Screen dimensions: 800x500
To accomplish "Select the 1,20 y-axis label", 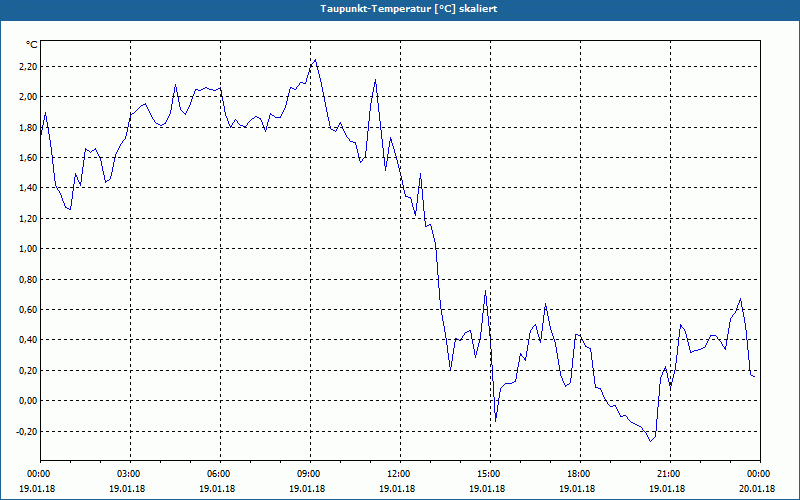I will 28,218.
